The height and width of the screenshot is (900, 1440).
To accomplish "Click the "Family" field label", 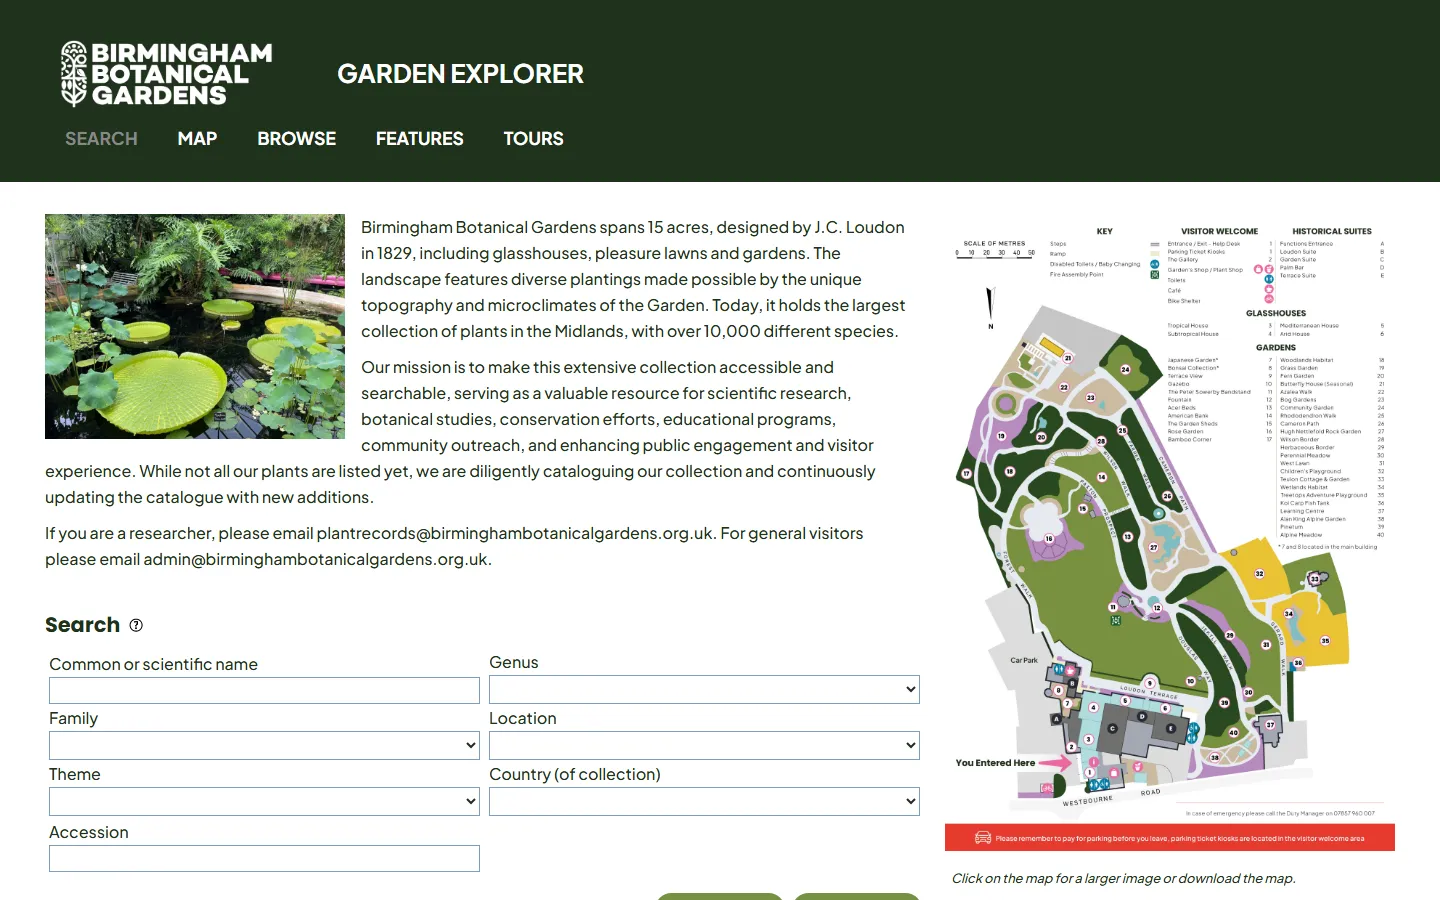I will pos(73,718).
